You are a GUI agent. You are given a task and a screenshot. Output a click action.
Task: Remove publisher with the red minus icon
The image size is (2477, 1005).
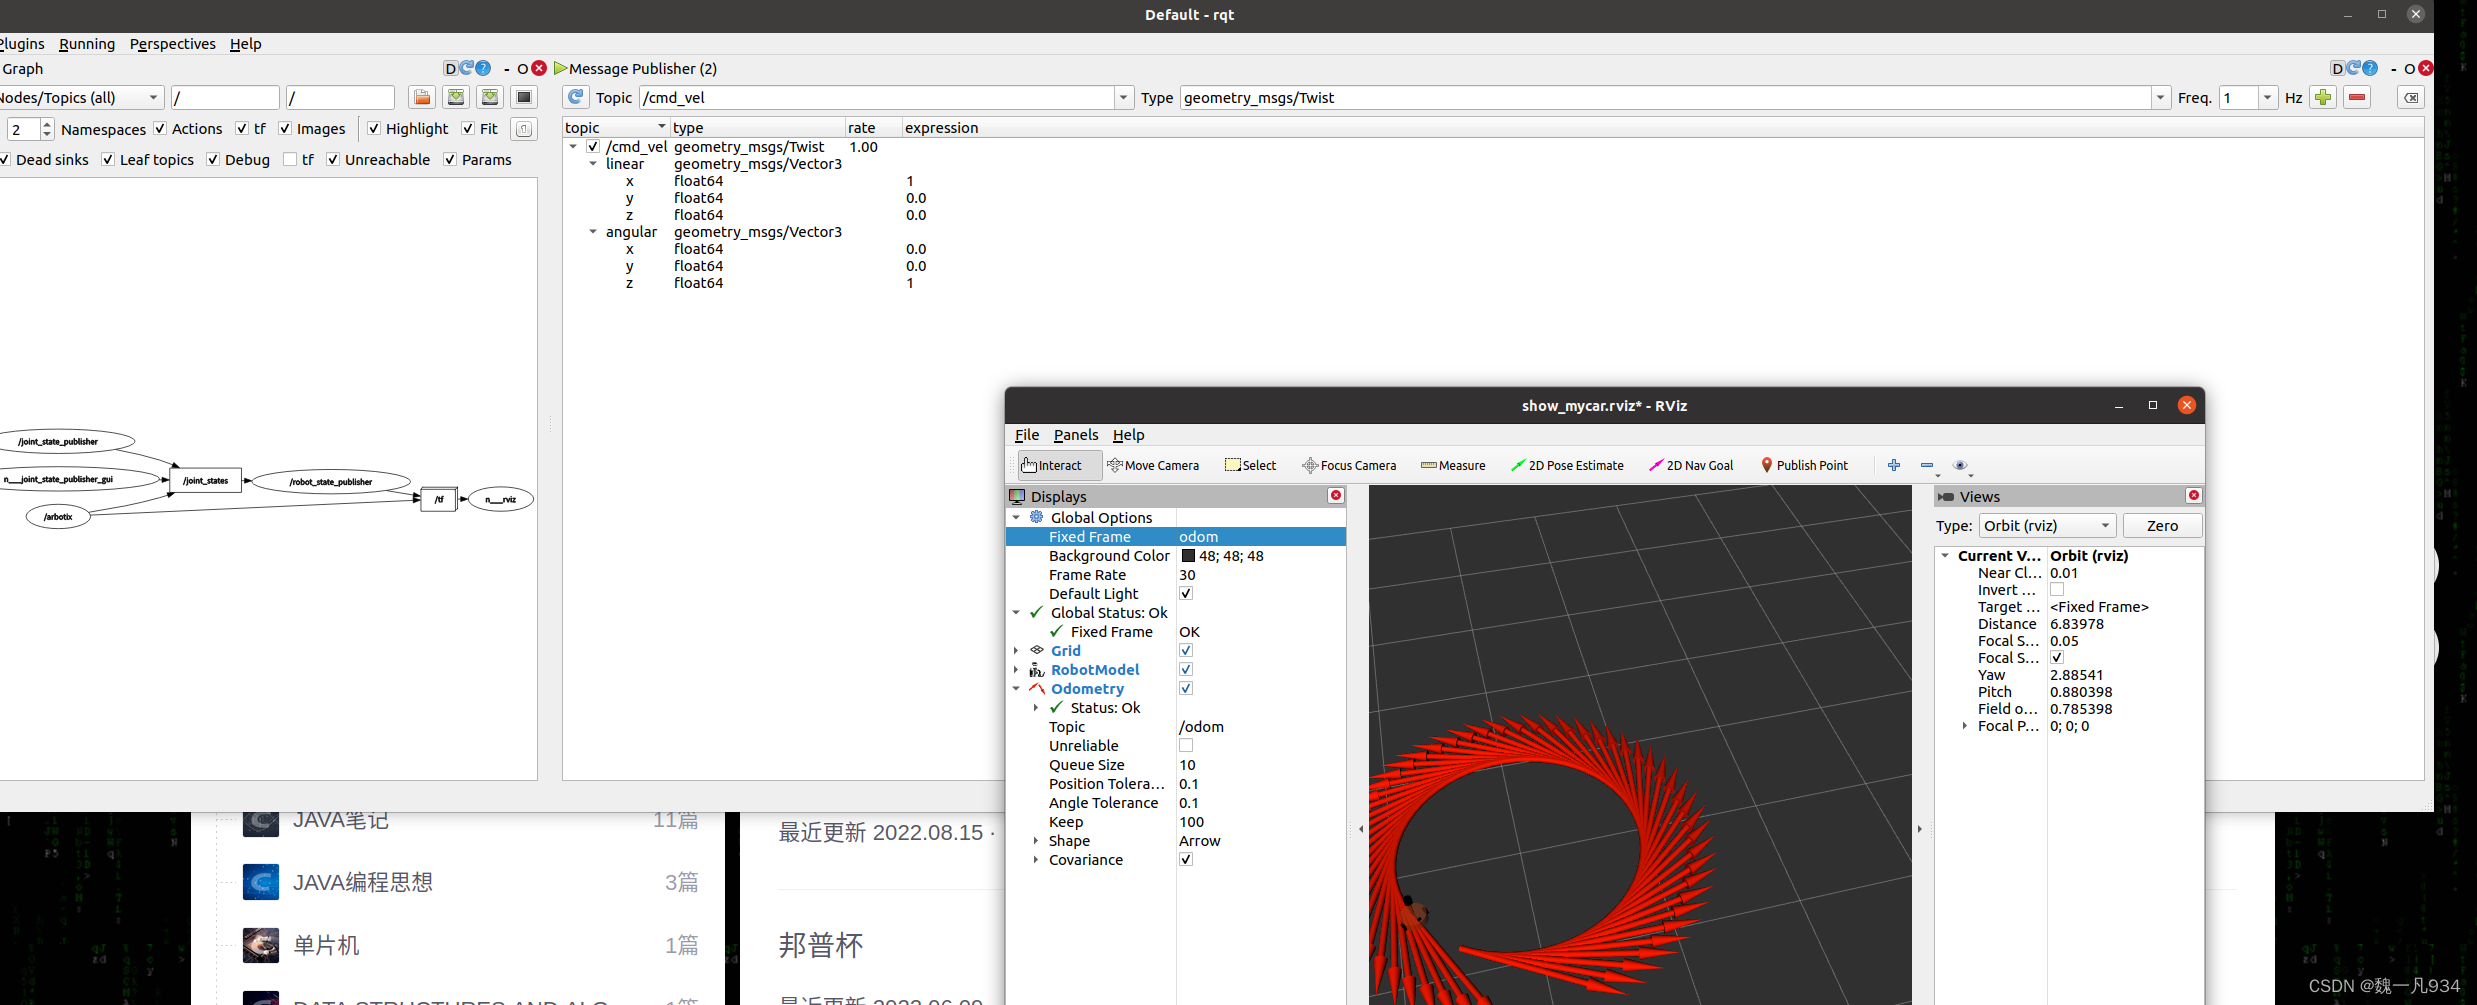2358,97
